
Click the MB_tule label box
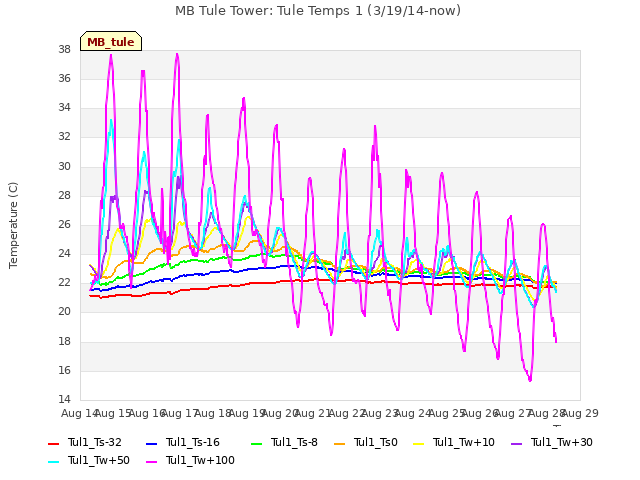click(111, 41)
